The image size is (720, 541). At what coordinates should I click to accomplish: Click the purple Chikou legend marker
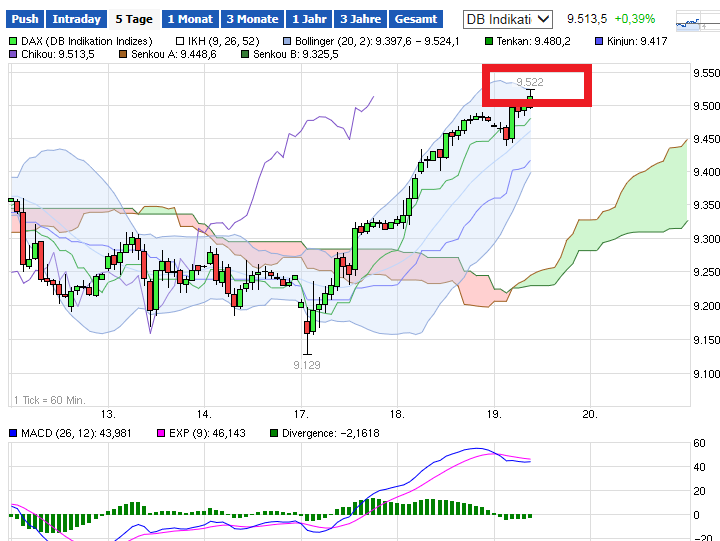tap(14, 54)
